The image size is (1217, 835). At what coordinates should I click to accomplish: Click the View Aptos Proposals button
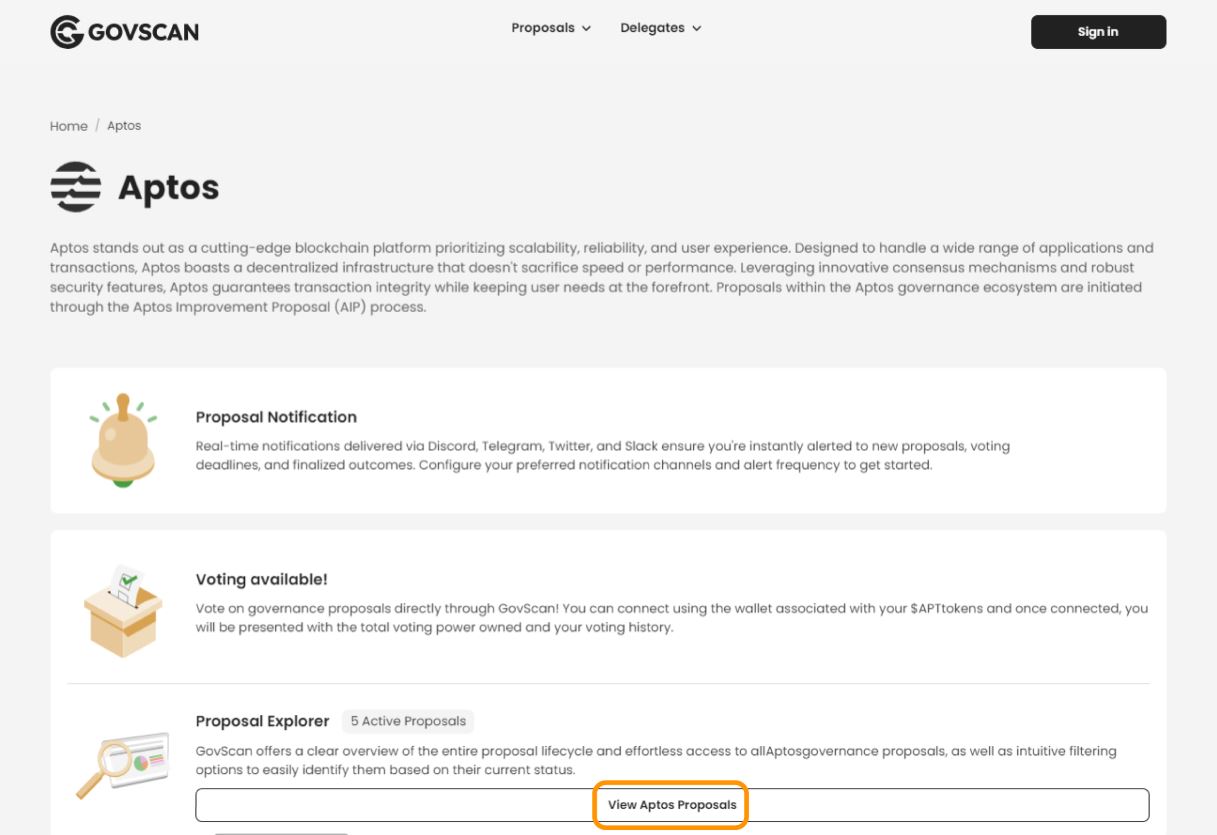click(670, 803)
